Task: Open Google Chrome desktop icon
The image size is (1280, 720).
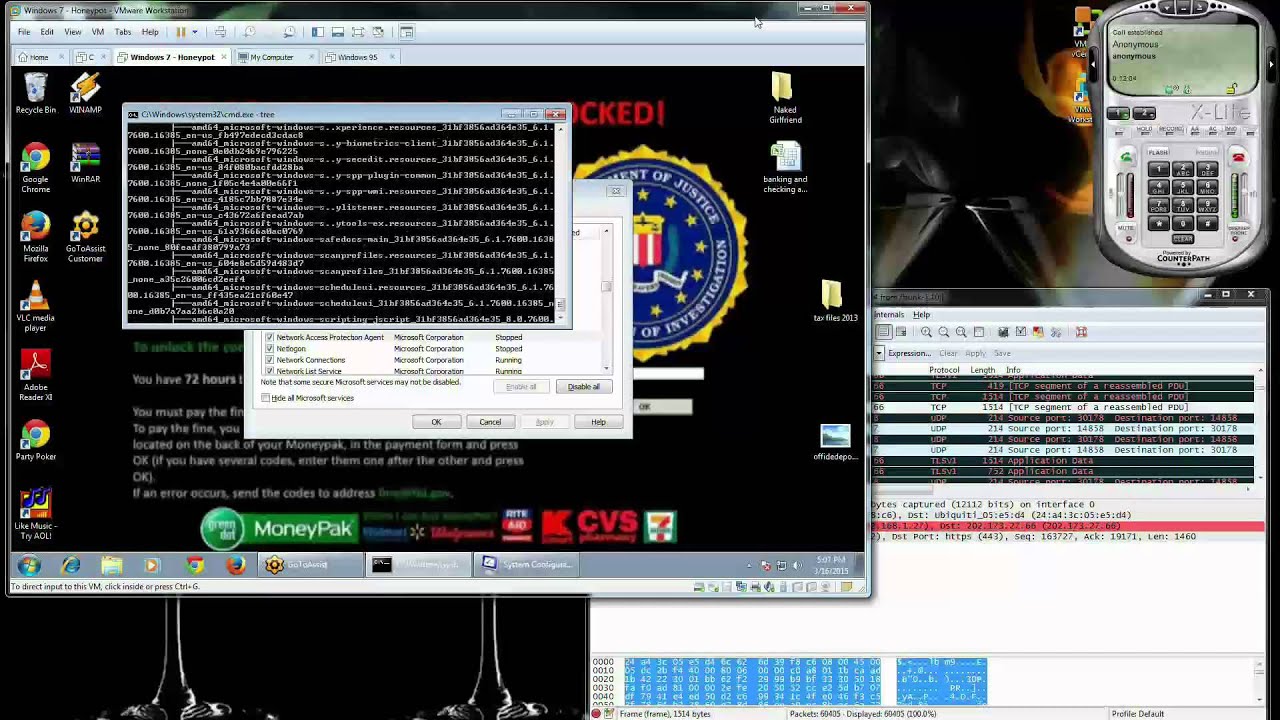Action: 36,168
